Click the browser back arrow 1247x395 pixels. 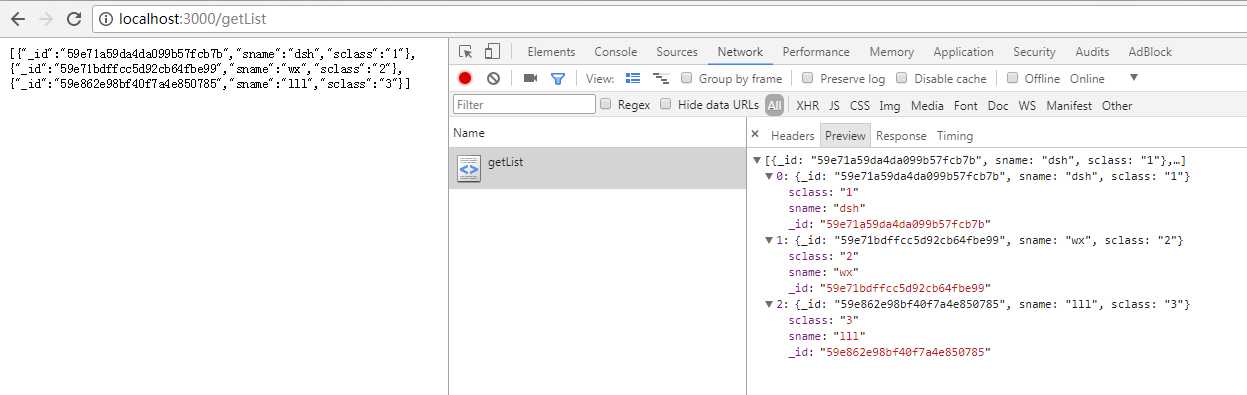[x=17, y=18]
